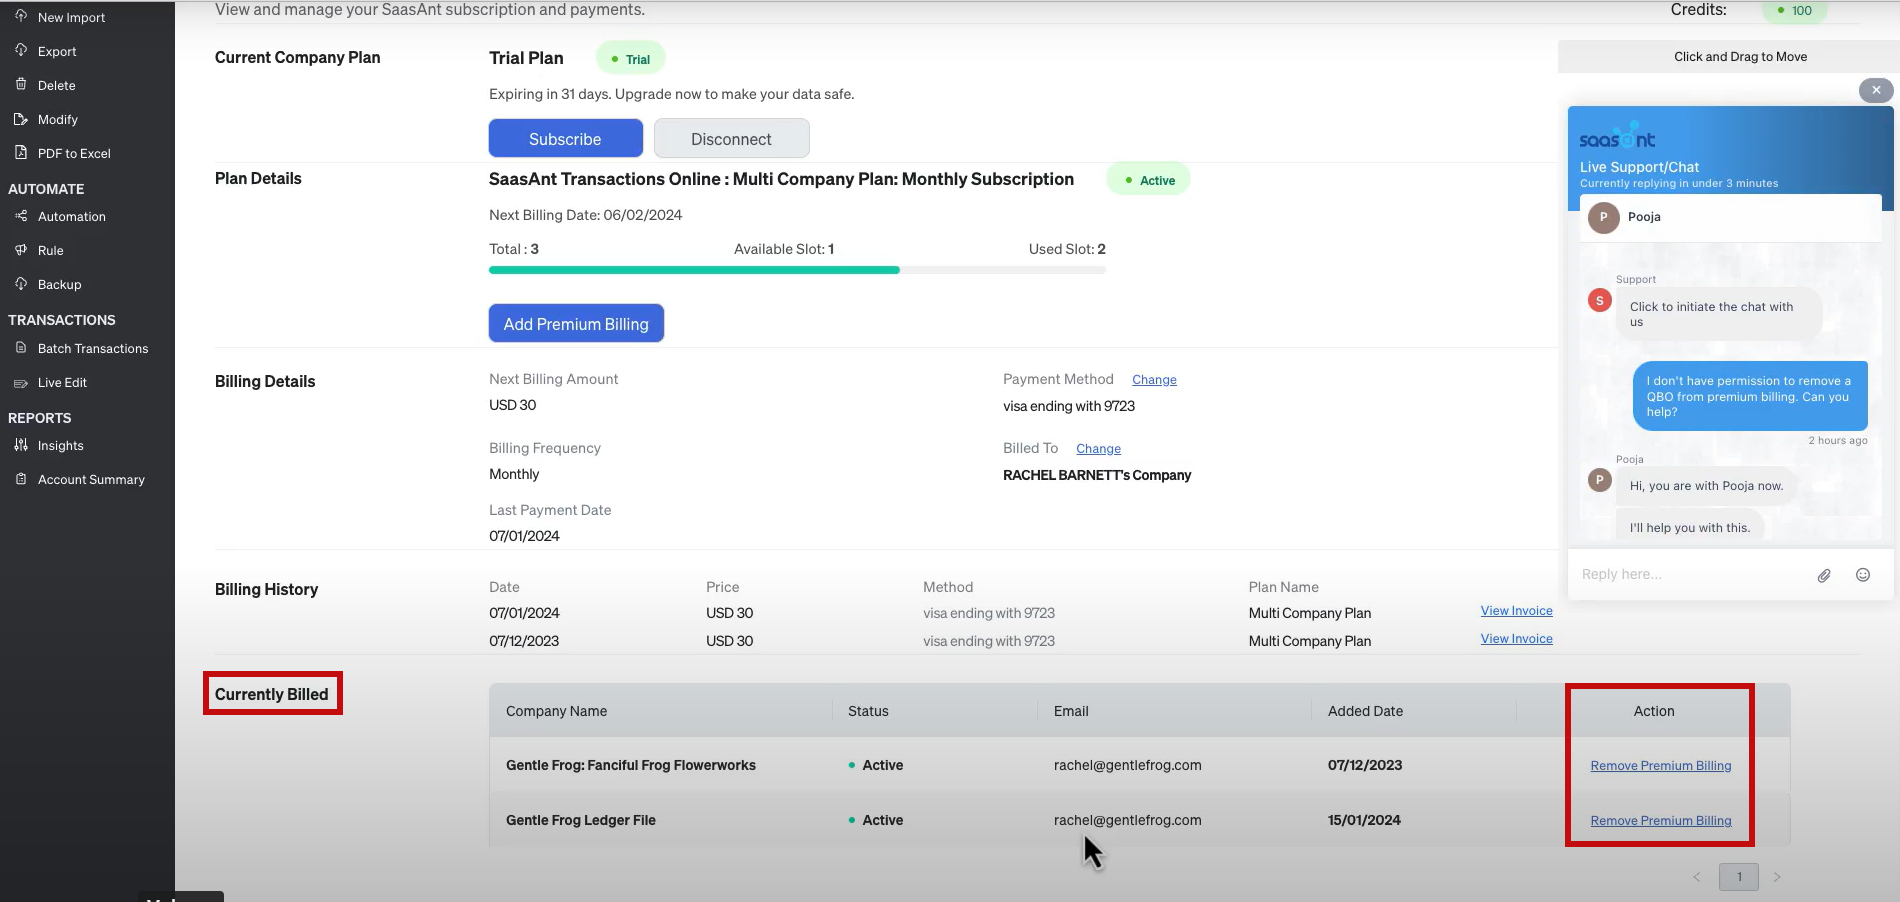1900x902 pixels.
Task: Open Automation menu item
Action: coord(72,216)
